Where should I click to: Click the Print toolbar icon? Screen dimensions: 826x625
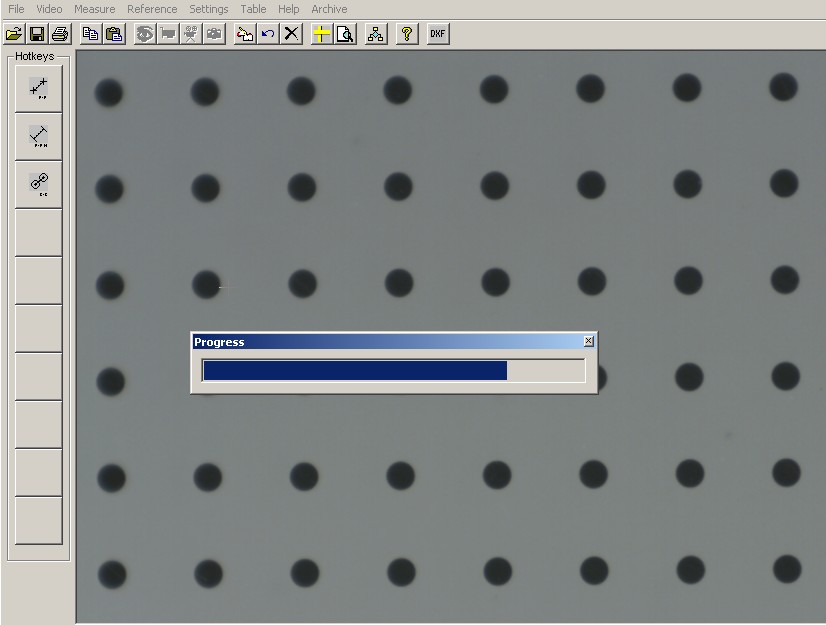pyautogui.click(x=60, y=33)
